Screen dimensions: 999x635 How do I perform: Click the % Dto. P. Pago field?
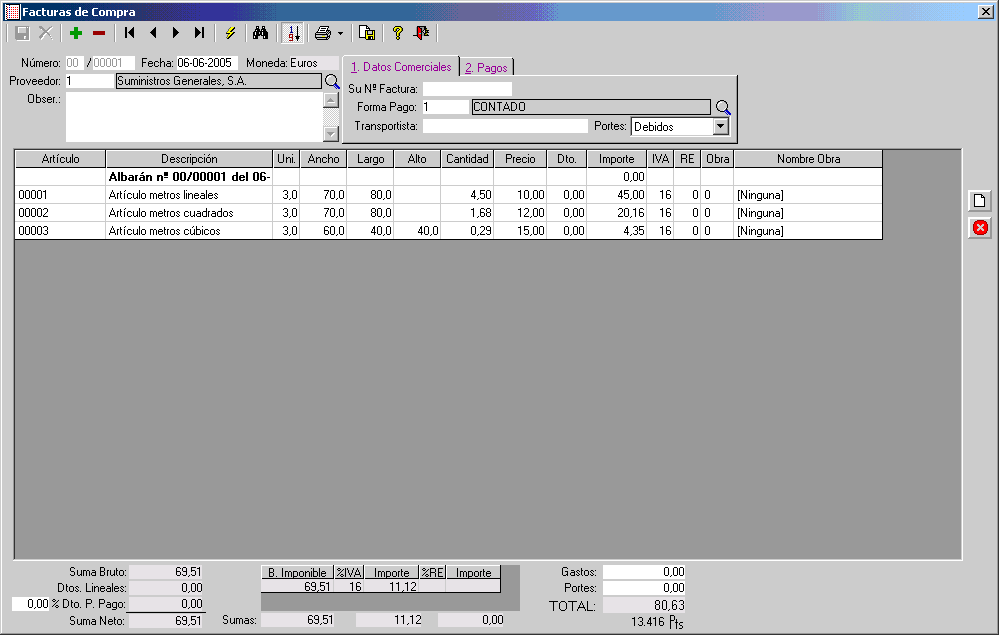[31, 604]
